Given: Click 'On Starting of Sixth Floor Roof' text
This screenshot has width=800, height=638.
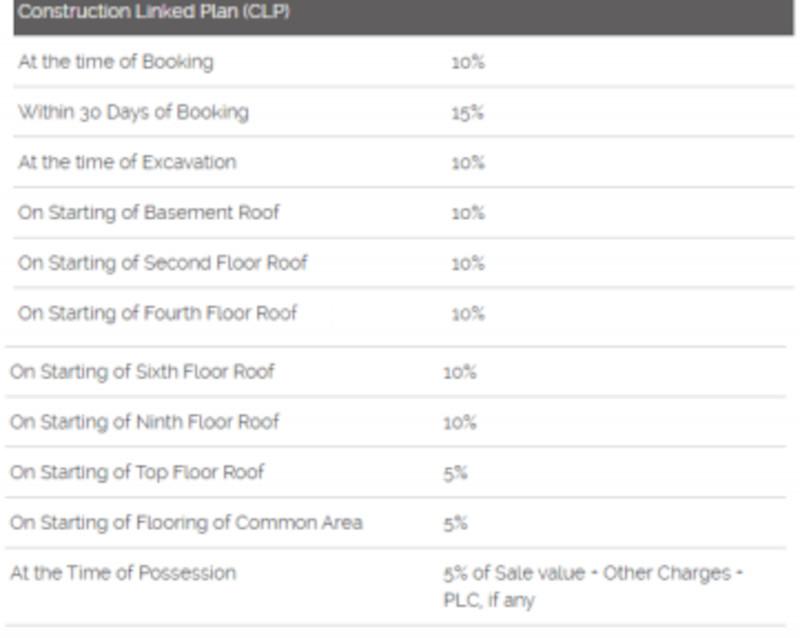Looking at the screenshot, I should [142, 372].
